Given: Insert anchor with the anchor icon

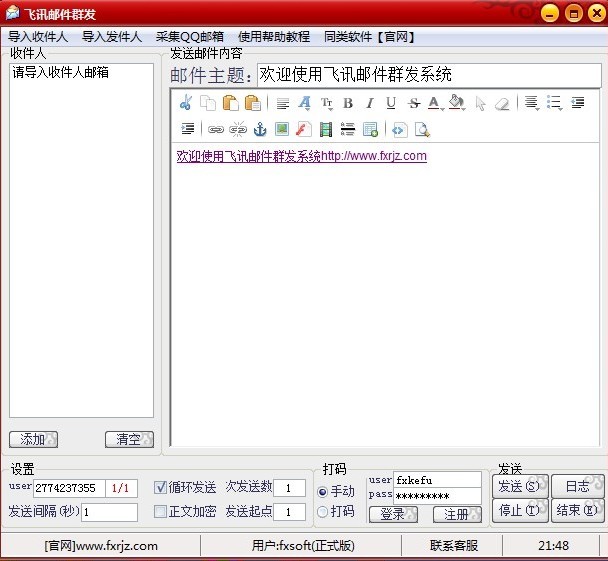Looking at the screenshot, I should (259, 129).
